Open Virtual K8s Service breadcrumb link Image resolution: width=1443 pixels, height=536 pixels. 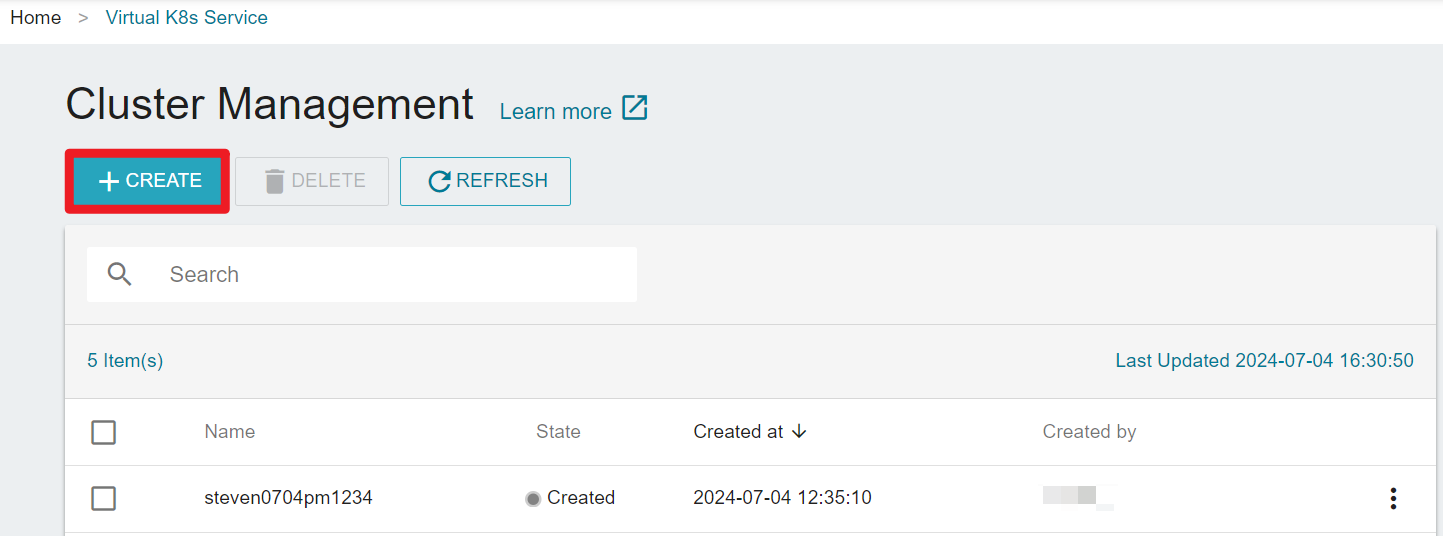point(187,18)
